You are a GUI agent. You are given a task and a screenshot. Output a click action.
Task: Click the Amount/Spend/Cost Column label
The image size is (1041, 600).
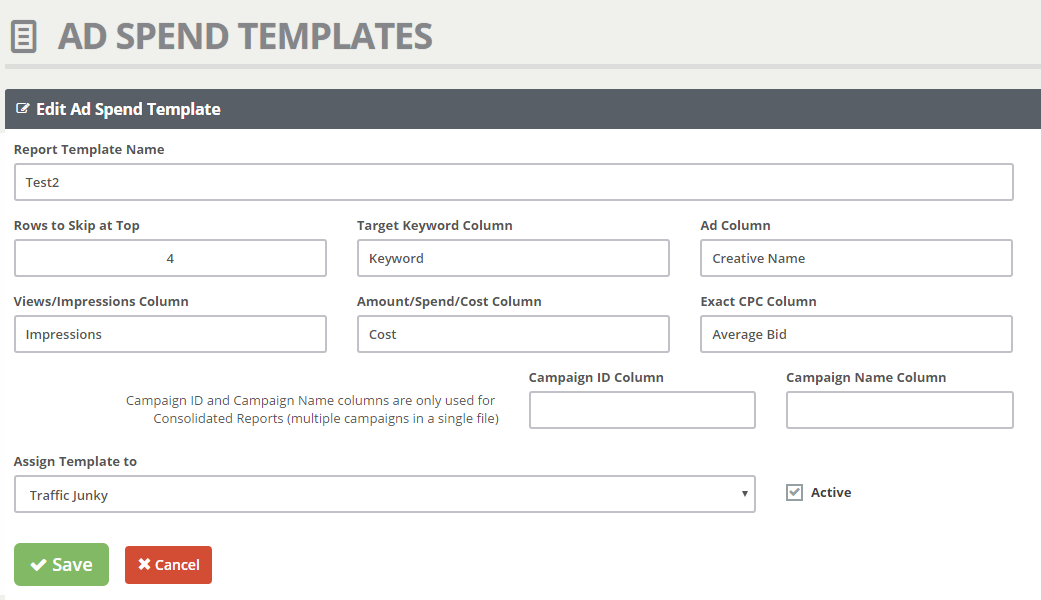449,301
